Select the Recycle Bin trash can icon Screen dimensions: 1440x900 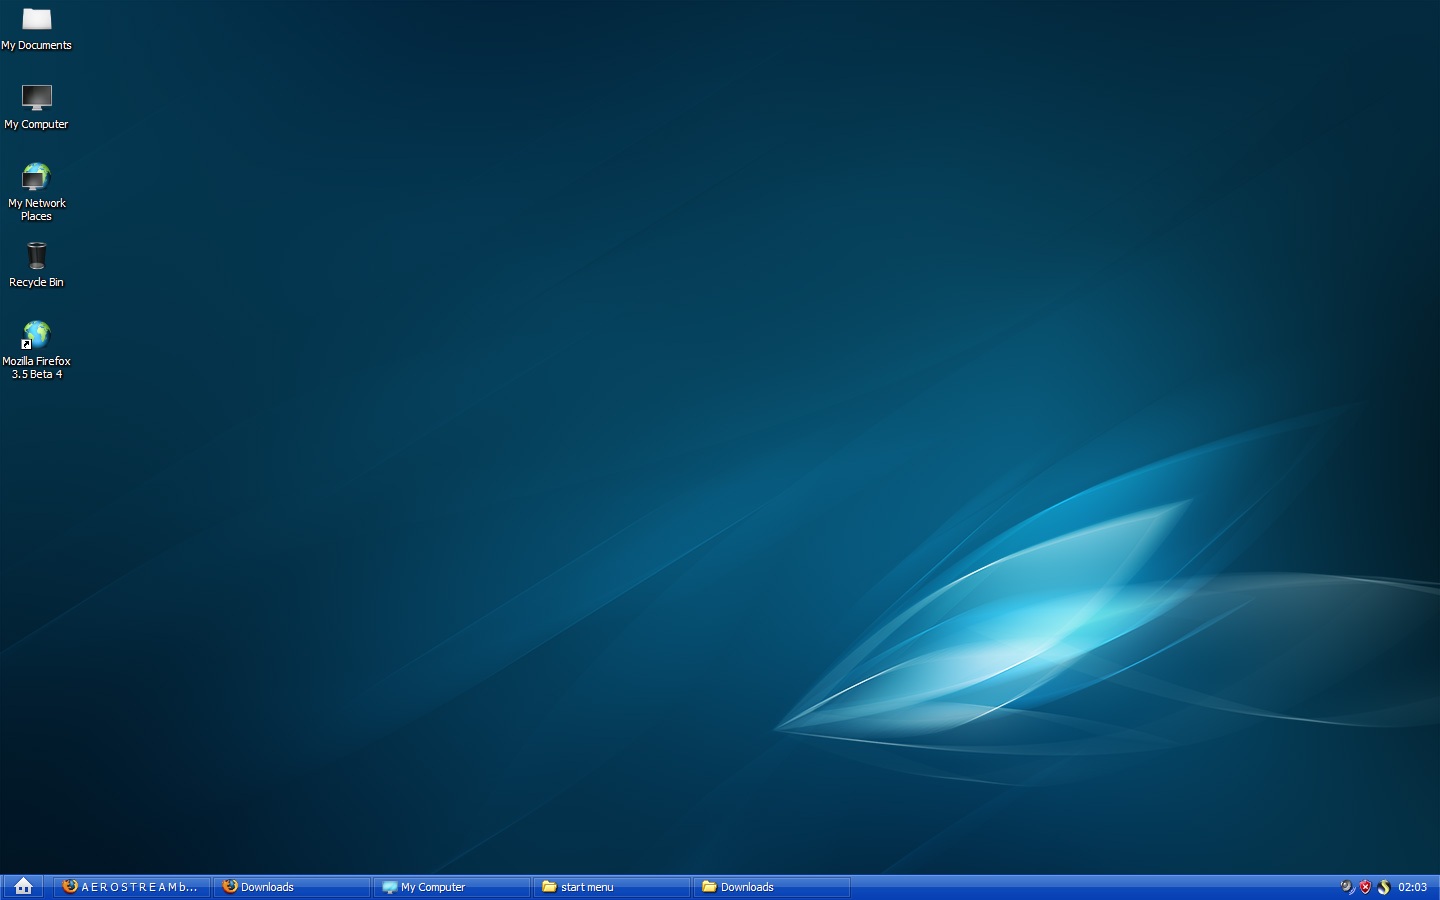point(37,256)
